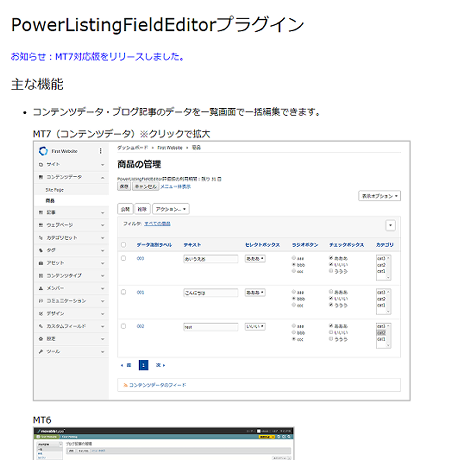Click the 公開 button
This screenshot has height=460, width=470.
(x=125, y=209)
